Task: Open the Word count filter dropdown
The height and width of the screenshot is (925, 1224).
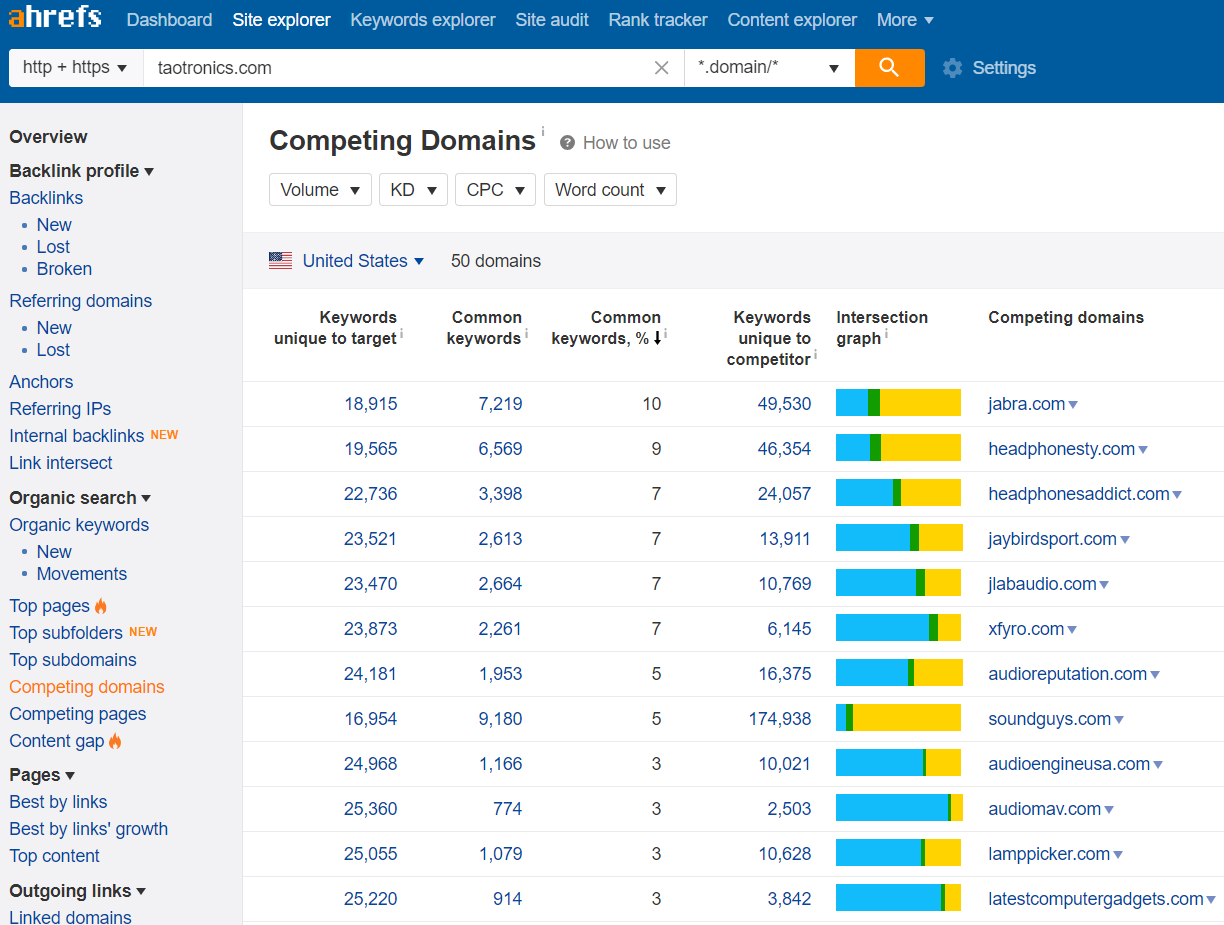Action: (610, 190)
